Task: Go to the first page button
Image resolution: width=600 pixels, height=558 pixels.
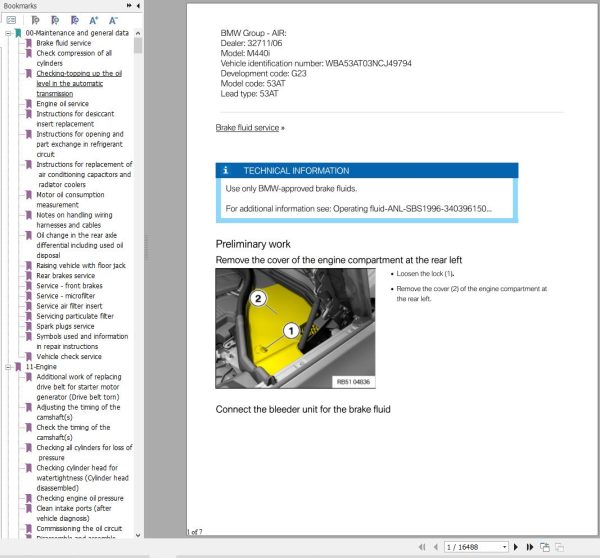Action: [422, 547]
